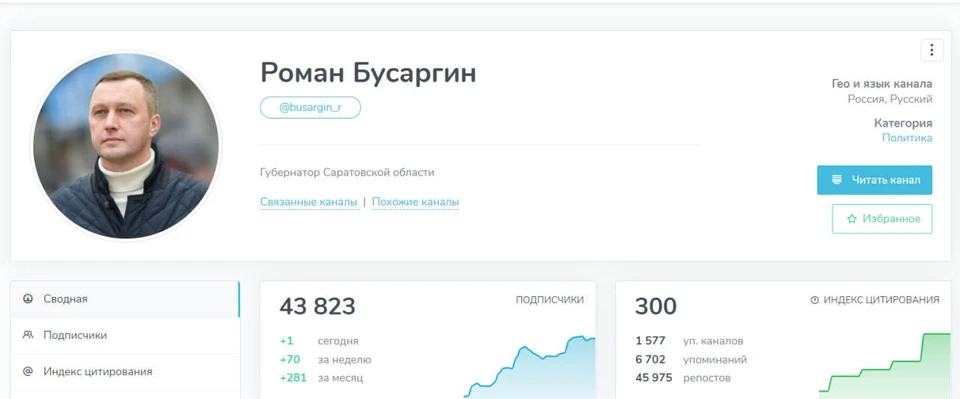Click the ПОДПИСЧИКИ card label
The image size is (960, 399).
[550, 300]
